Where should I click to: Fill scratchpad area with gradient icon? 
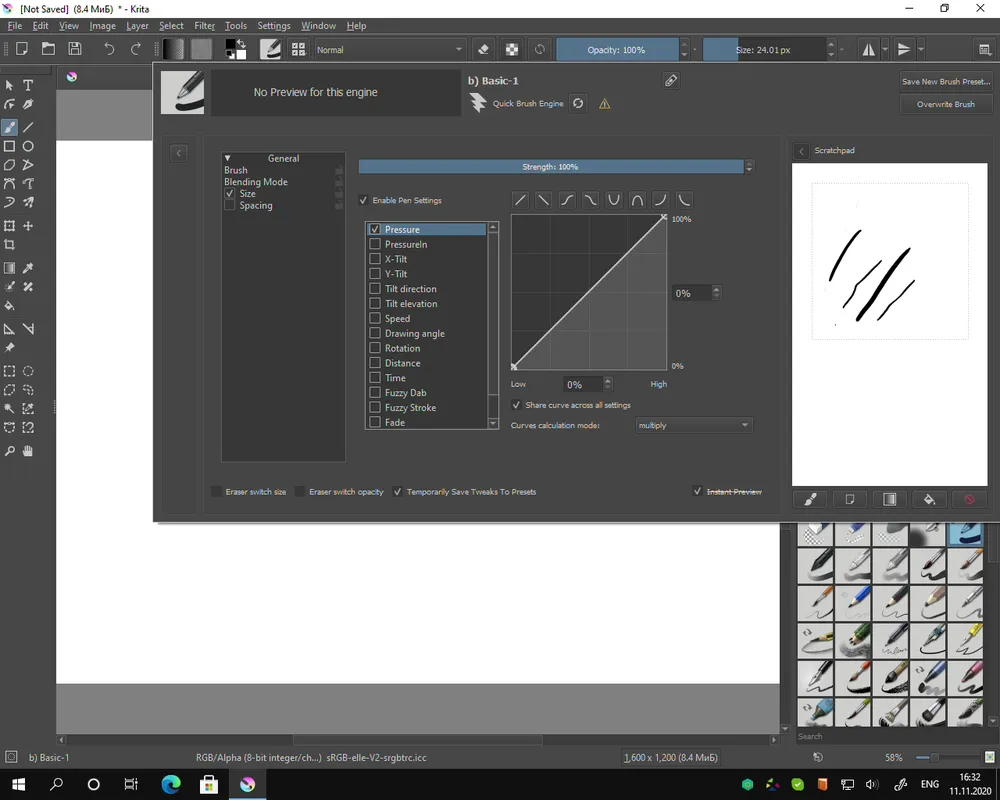[889, 499]
